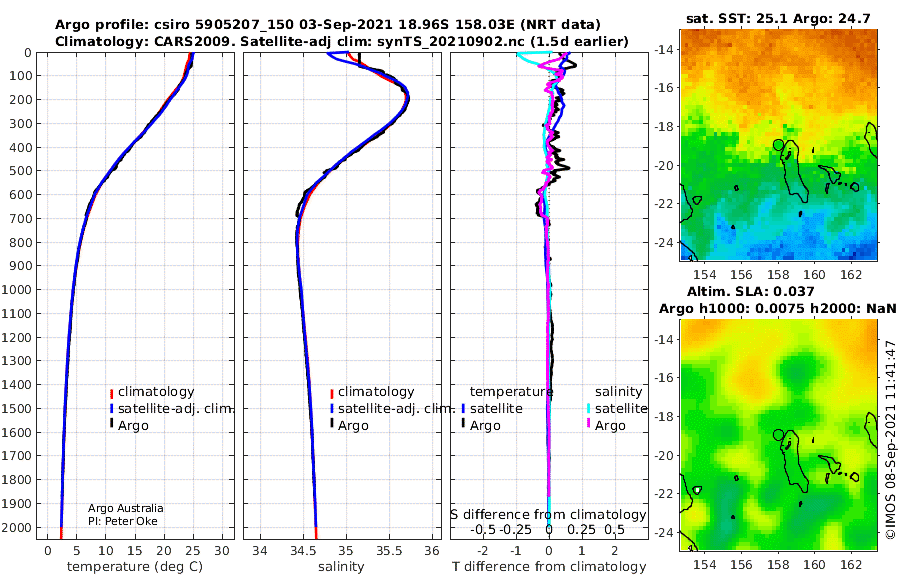Click the '154' longitude label under SST map
This screenshot has height=580, width=900.
coord(705,274)
